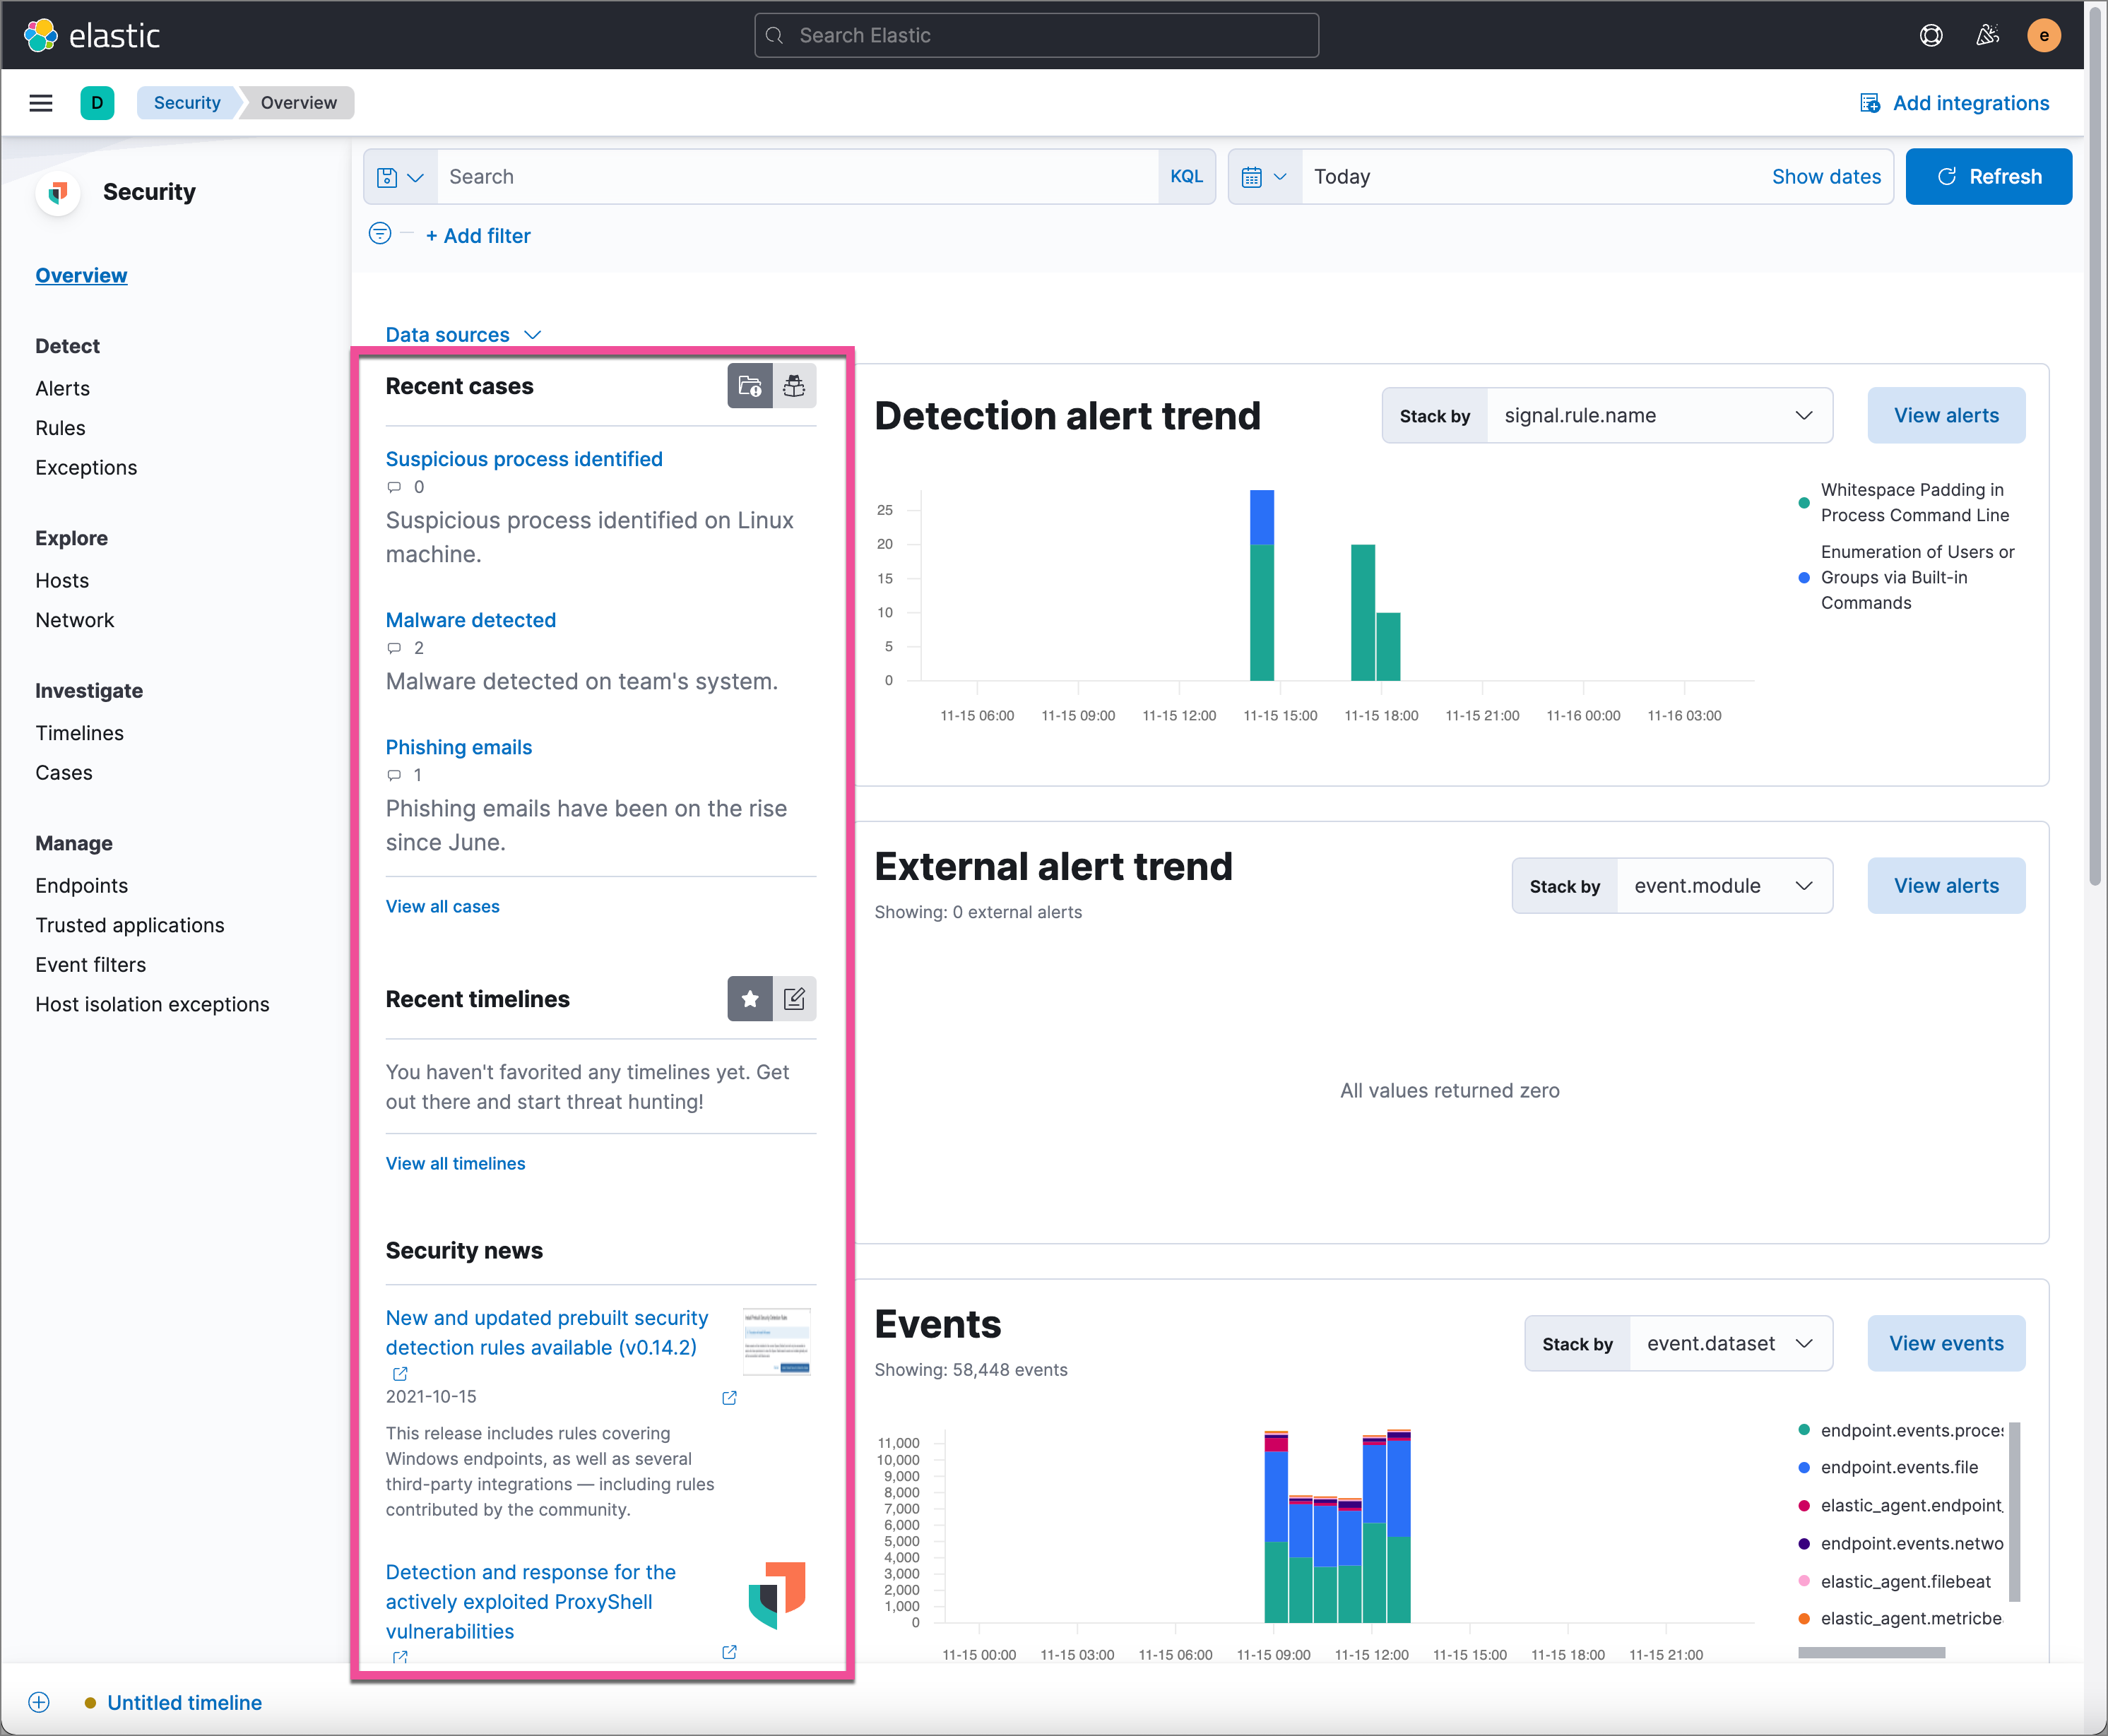The width and height of the screenshot is (2108, 1736).
Task: Click the user profile avatar icon
Action: pyautogui.click(x=2049, y=33)
